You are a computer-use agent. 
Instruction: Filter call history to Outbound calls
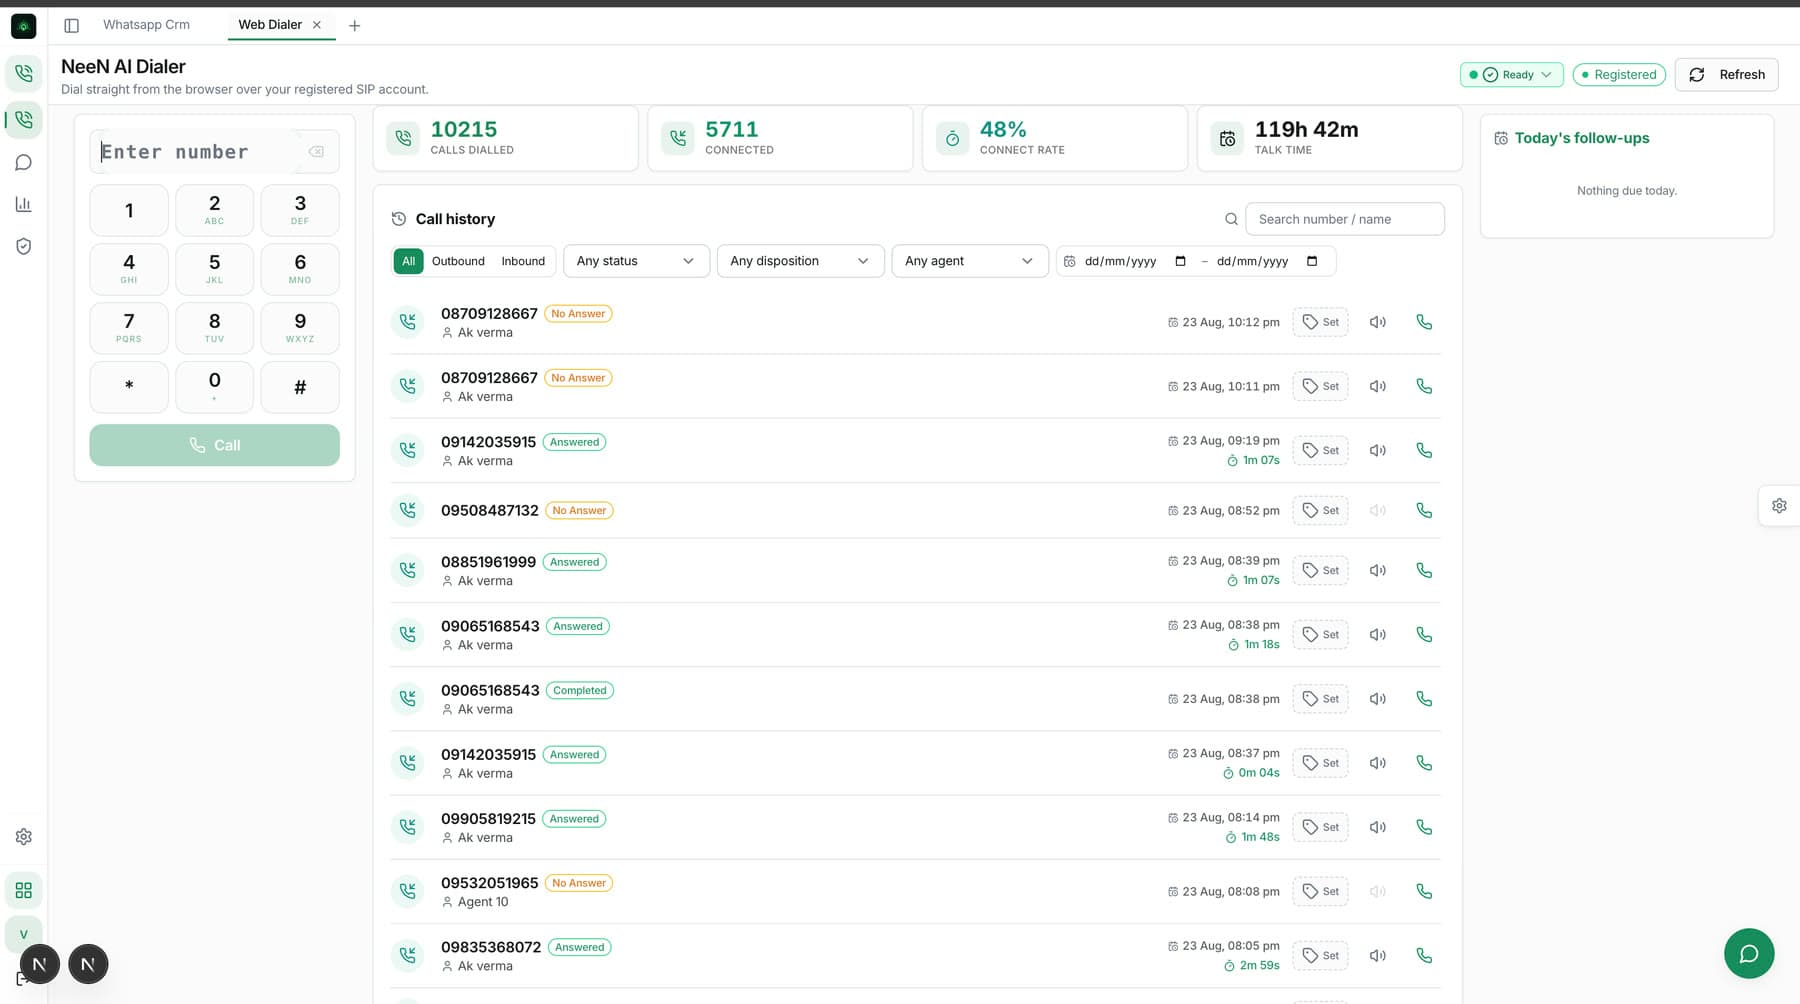(458, 261)
